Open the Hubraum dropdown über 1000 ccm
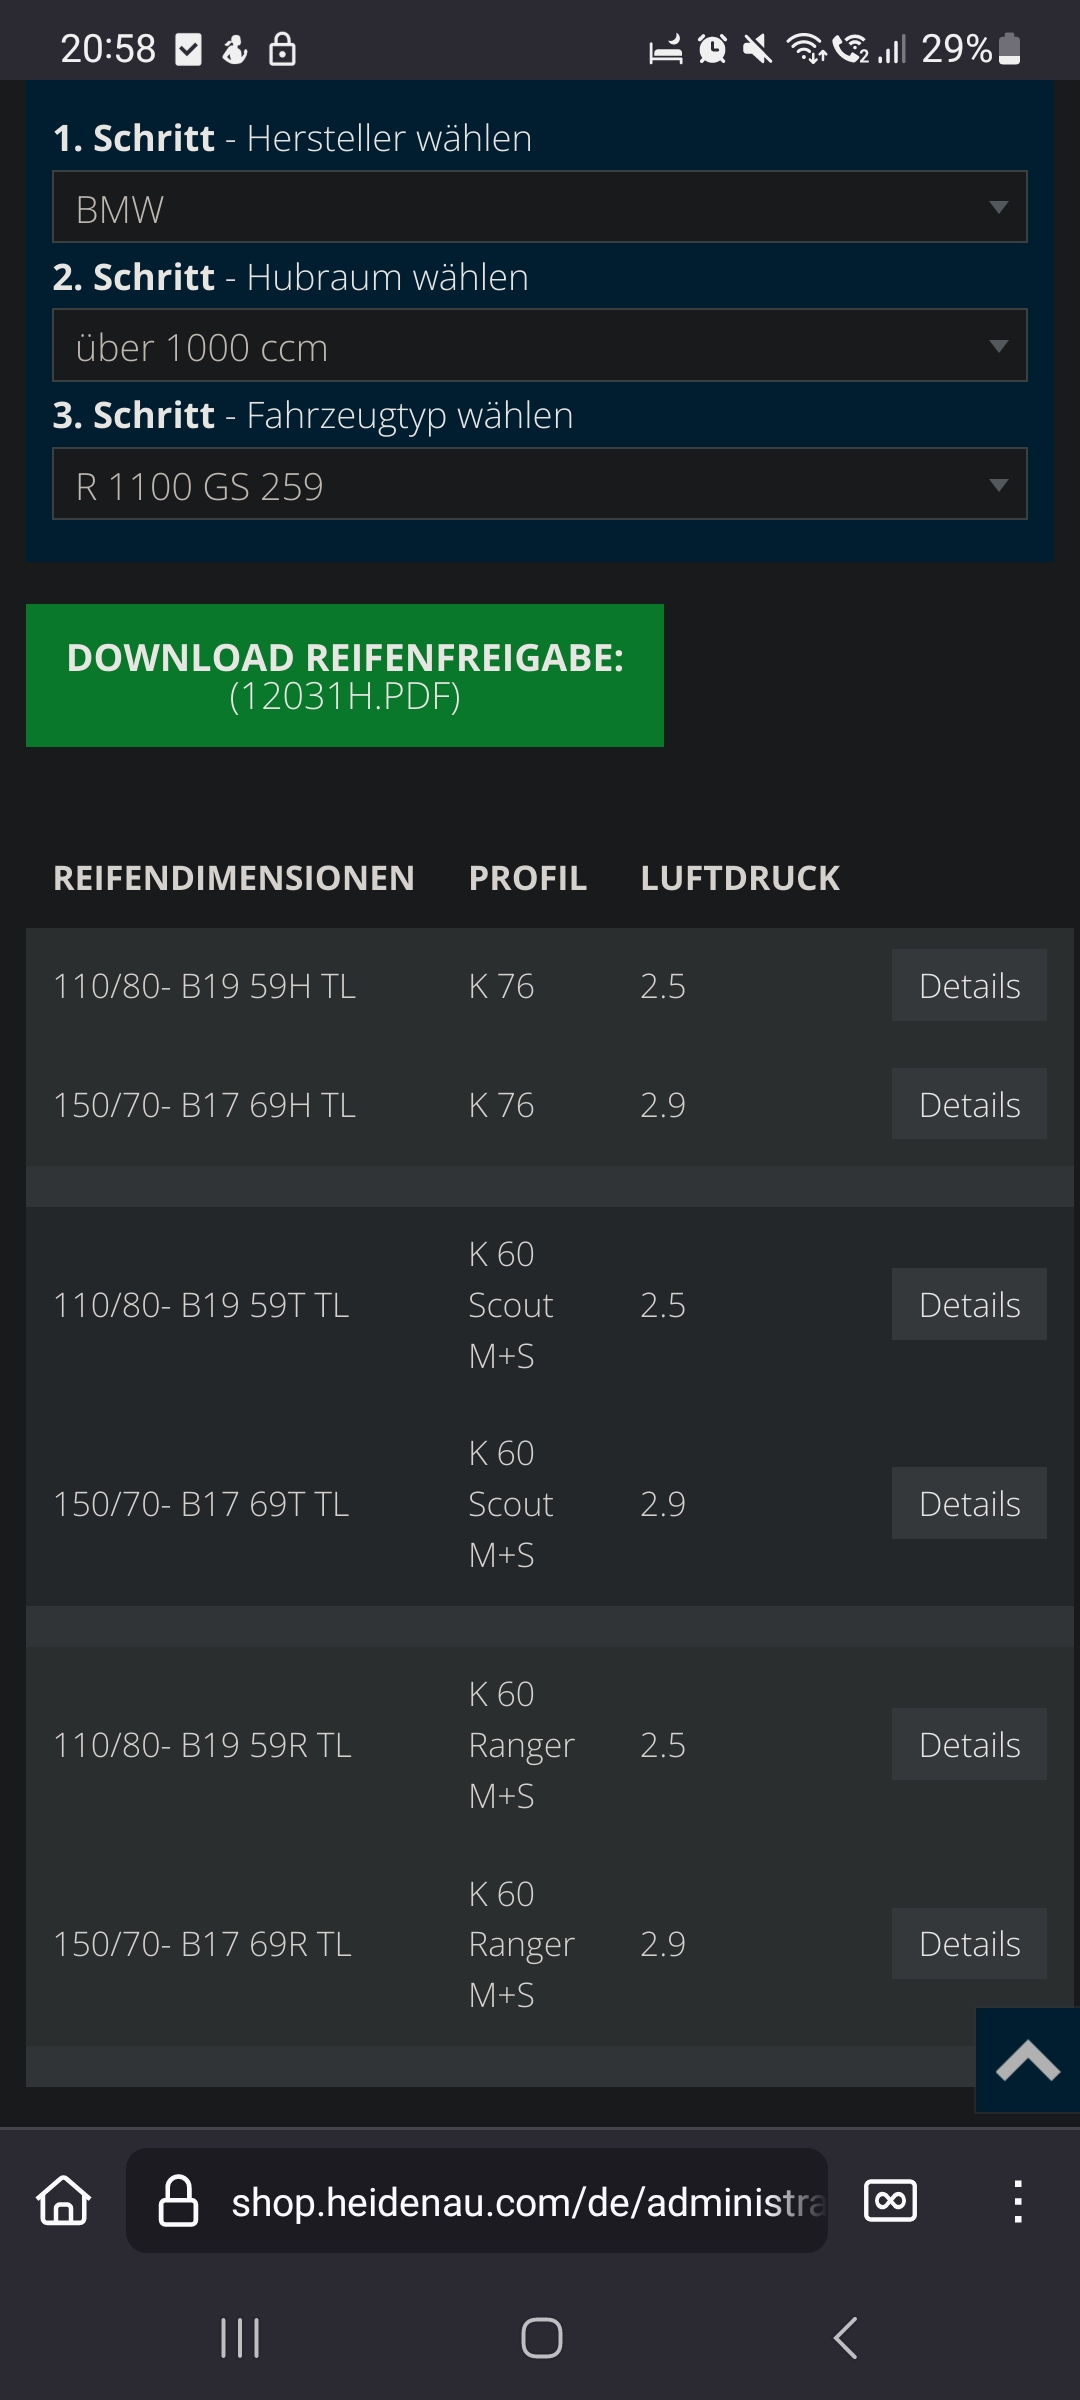The height and width of the screenshot is (2400, 1080). click(x=540, y=345)
